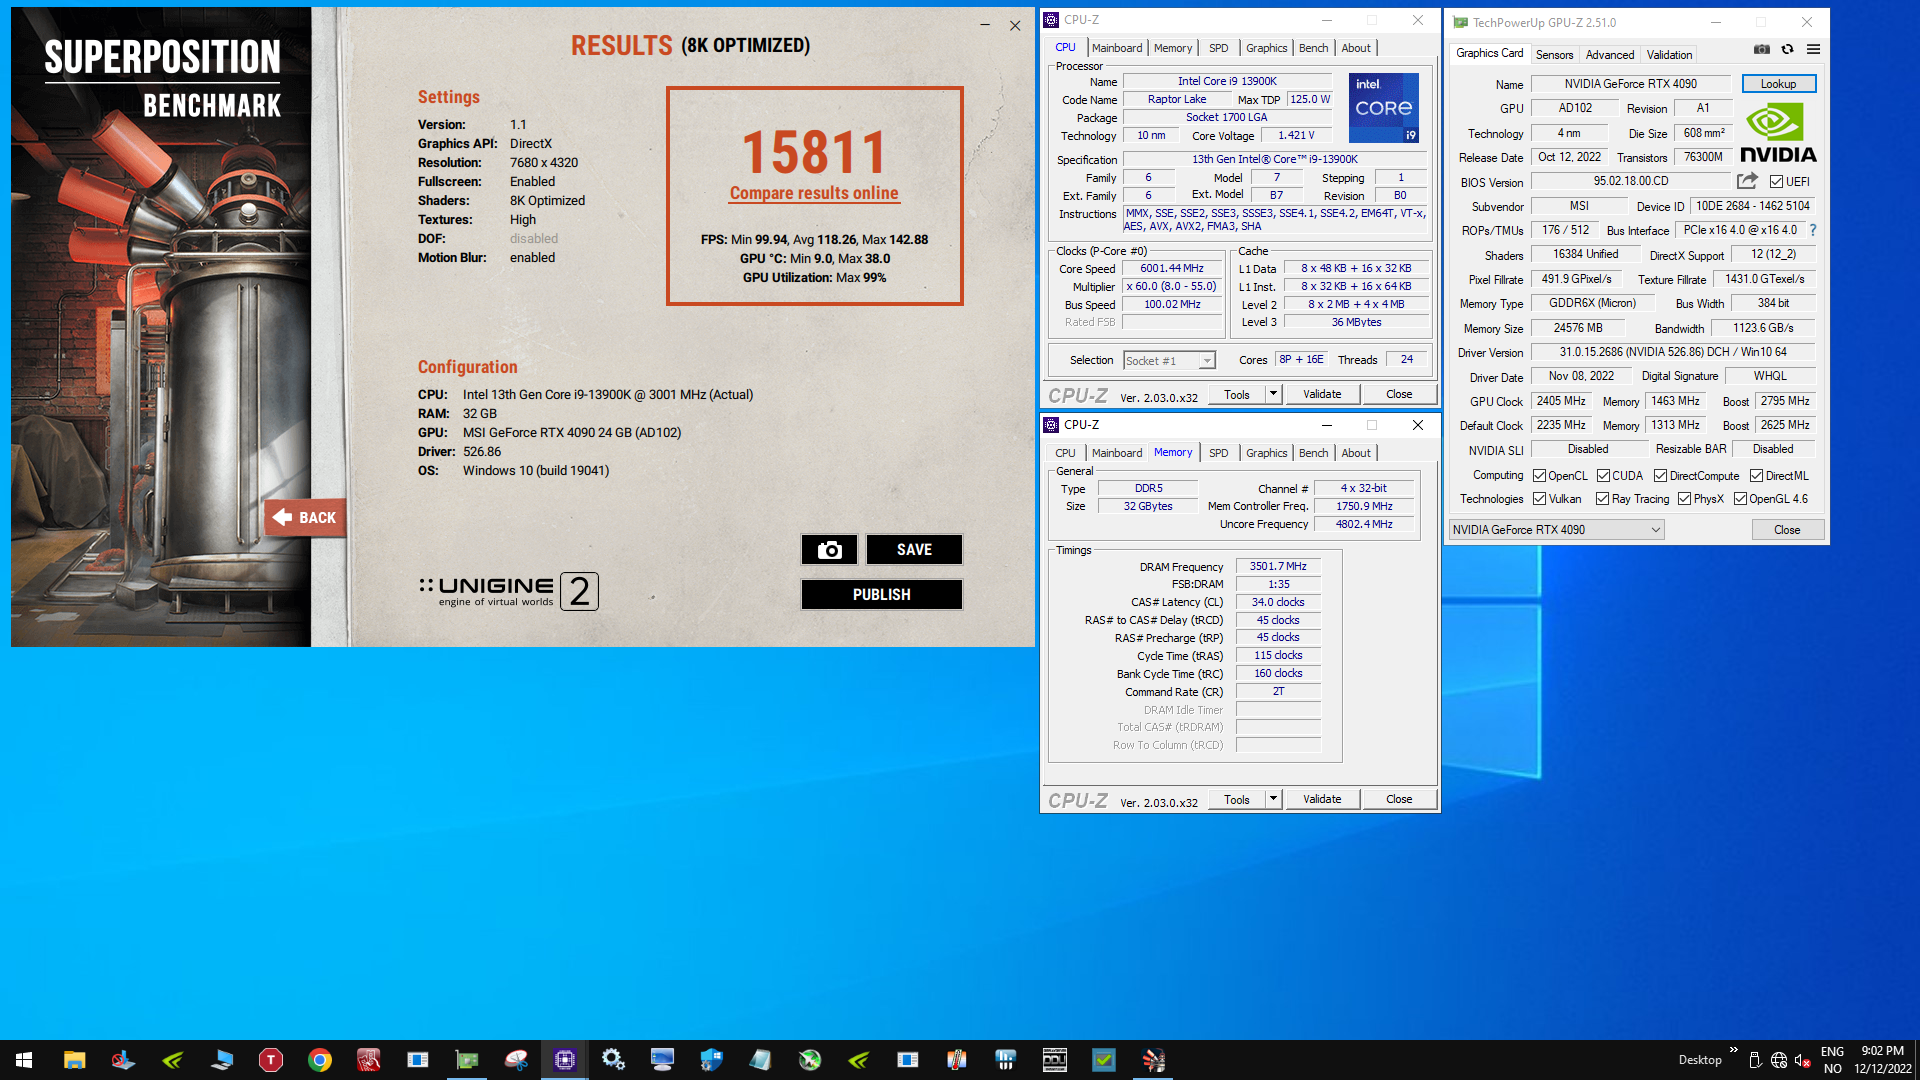Click the thermometer icon on the taskbar

(x=957, y=1060)
